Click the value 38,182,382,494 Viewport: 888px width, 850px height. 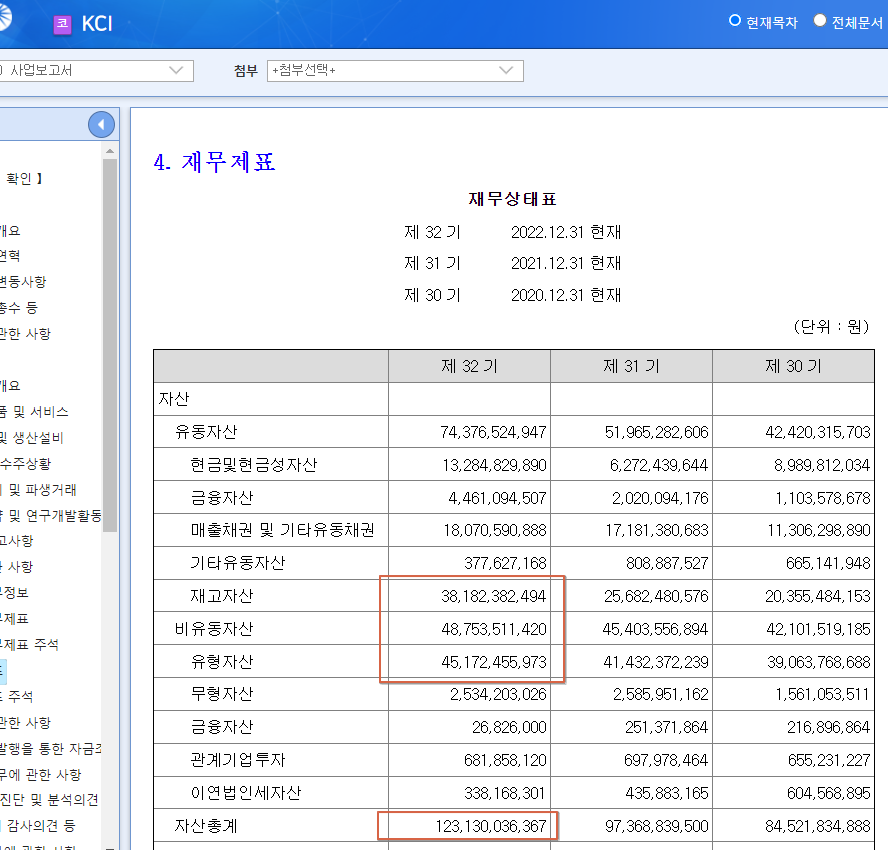tap(494, 596)
